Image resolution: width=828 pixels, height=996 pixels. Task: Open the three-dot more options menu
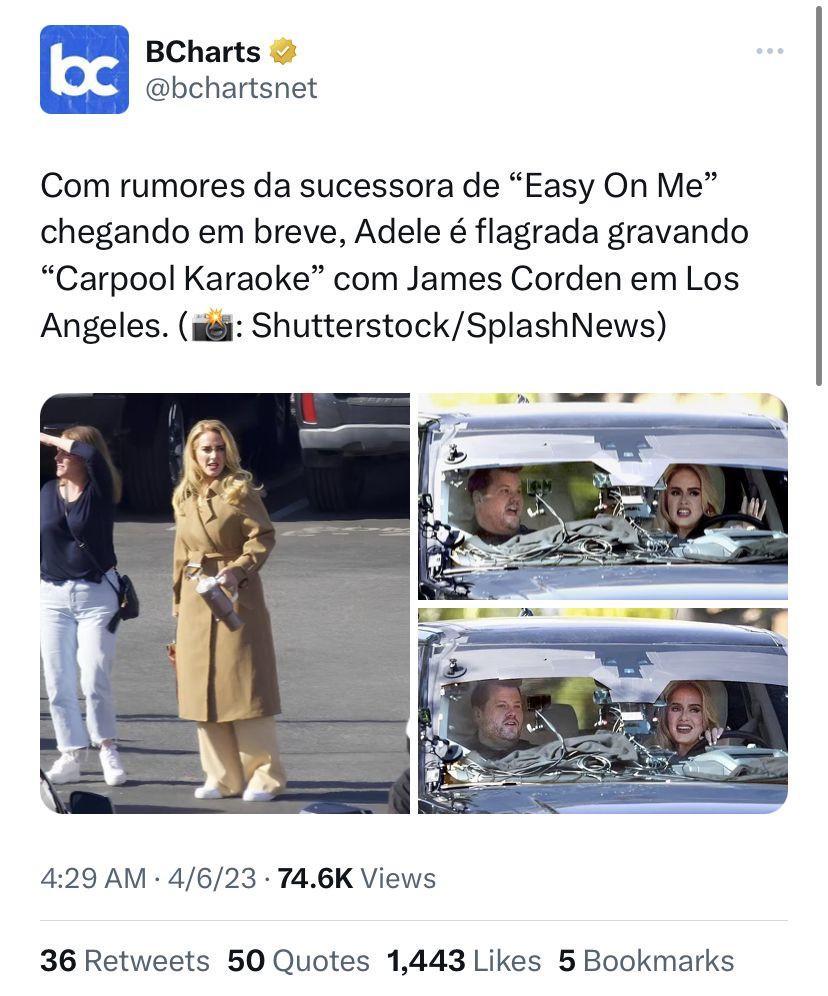click(770, 51)
